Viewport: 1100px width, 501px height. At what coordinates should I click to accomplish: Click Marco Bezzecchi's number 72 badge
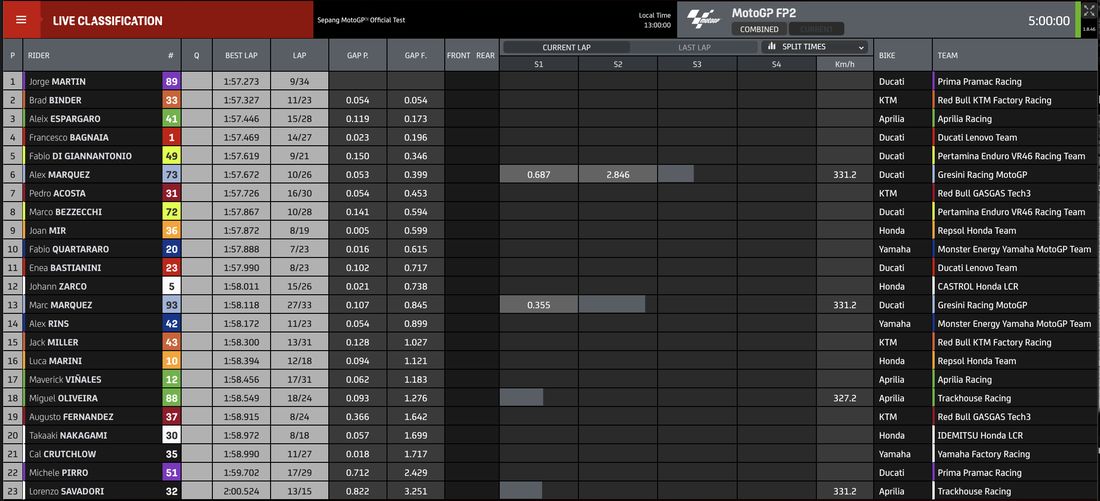[171, 212]
